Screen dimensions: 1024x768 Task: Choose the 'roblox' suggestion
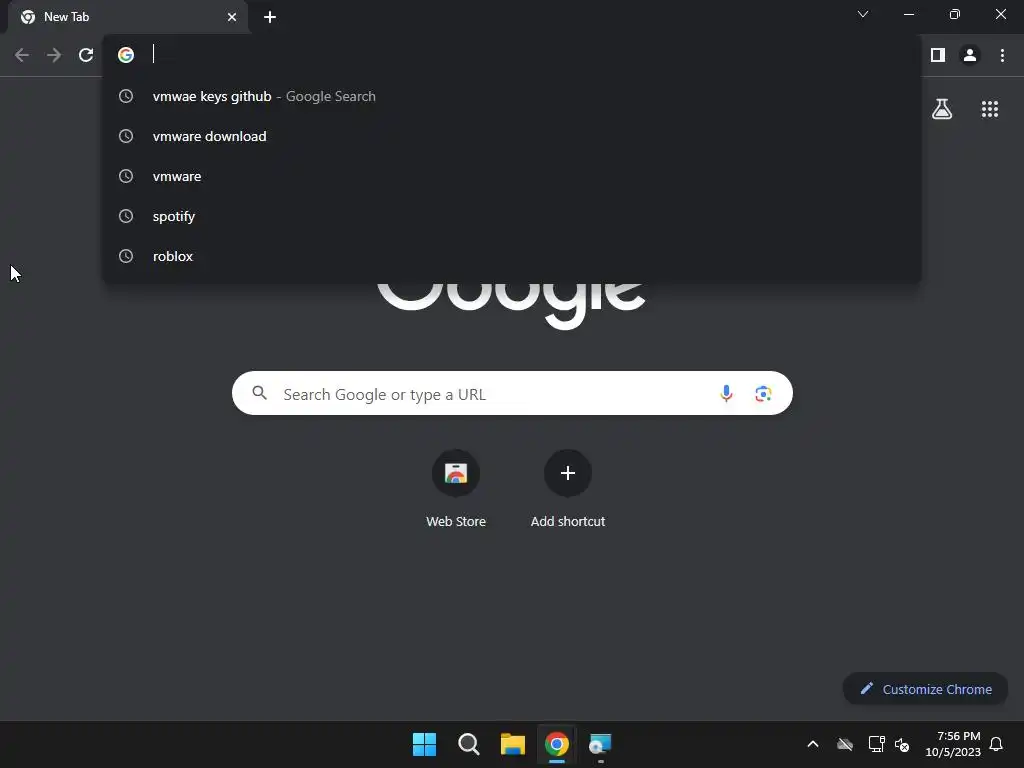[x=512, y=256]
